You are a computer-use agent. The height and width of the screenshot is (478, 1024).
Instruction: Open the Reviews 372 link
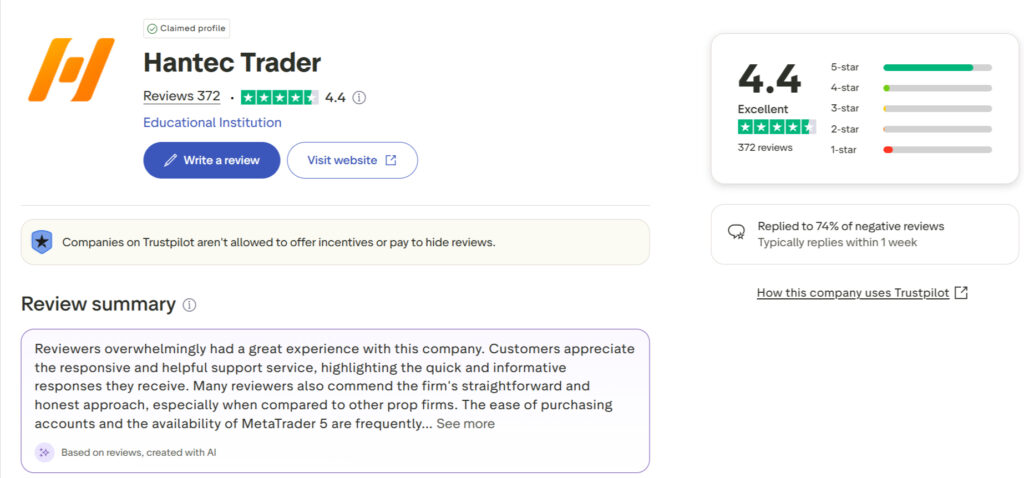tap(181, 96)
